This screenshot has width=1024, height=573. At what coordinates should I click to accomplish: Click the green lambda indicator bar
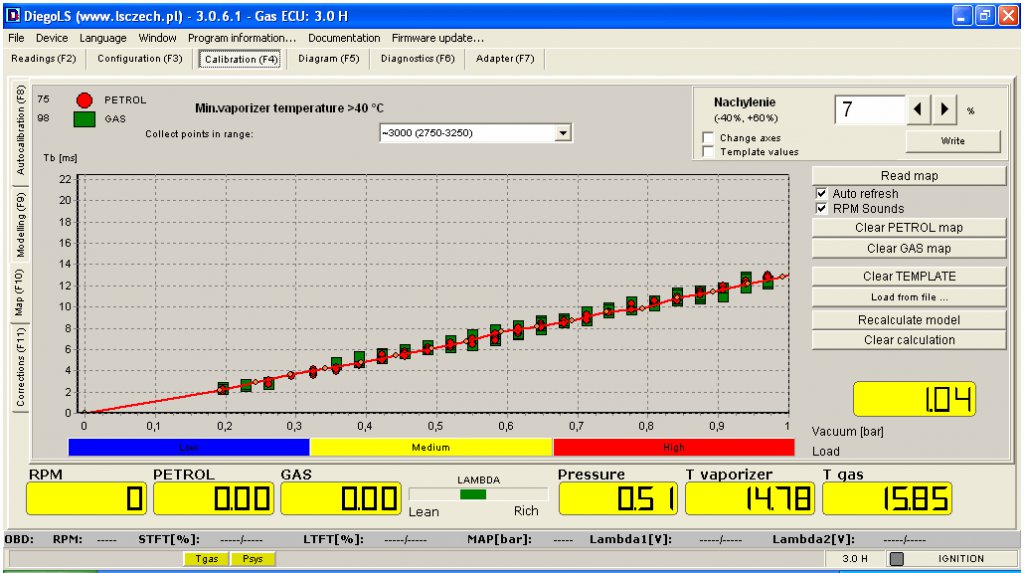pos(473,495)
